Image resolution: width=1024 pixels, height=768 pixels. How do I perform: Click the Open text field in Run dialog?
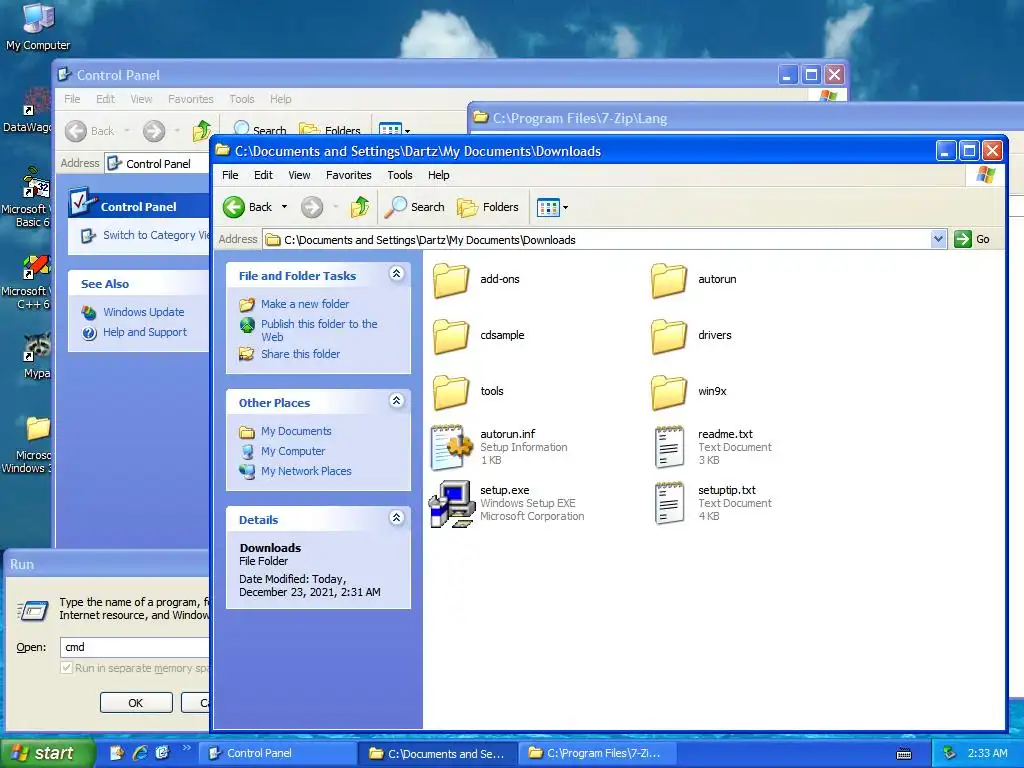[x=135, y=647]
